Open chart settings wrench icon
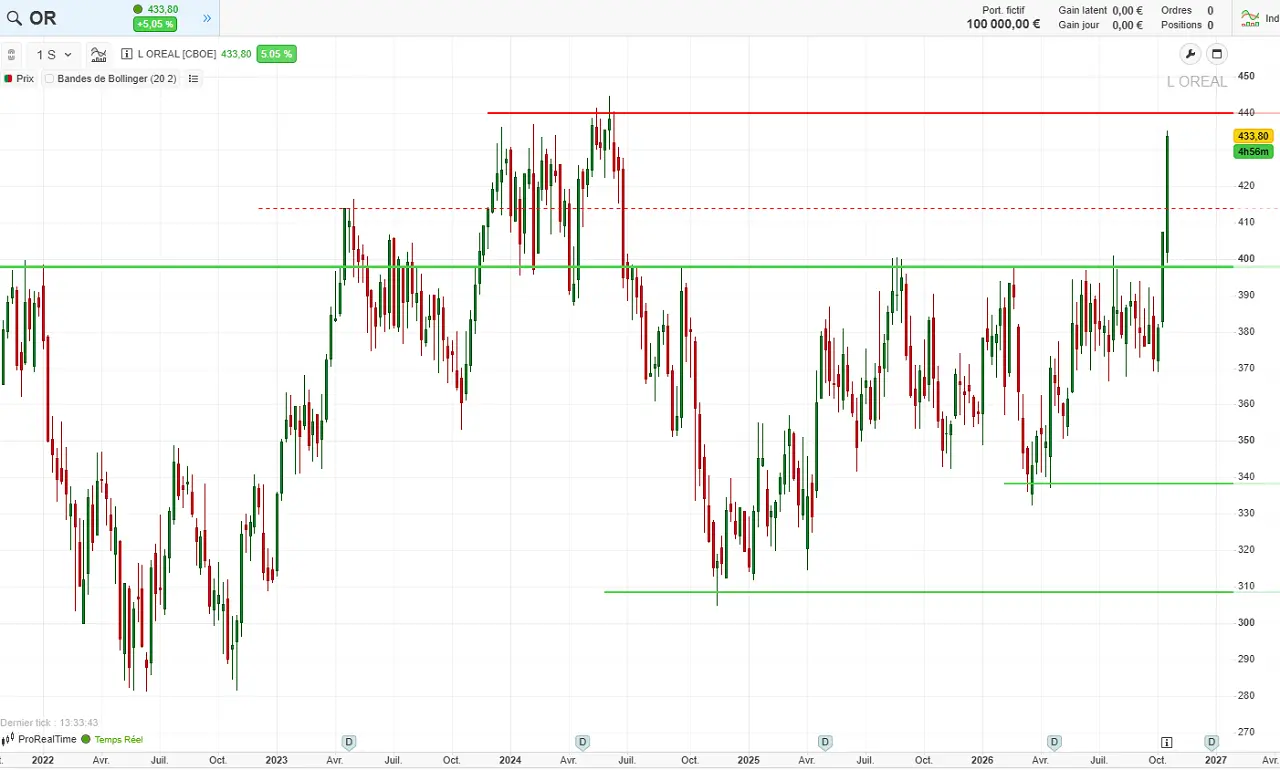The width and height of the screenshot is (1280, 770). (x=1190, y=54)
